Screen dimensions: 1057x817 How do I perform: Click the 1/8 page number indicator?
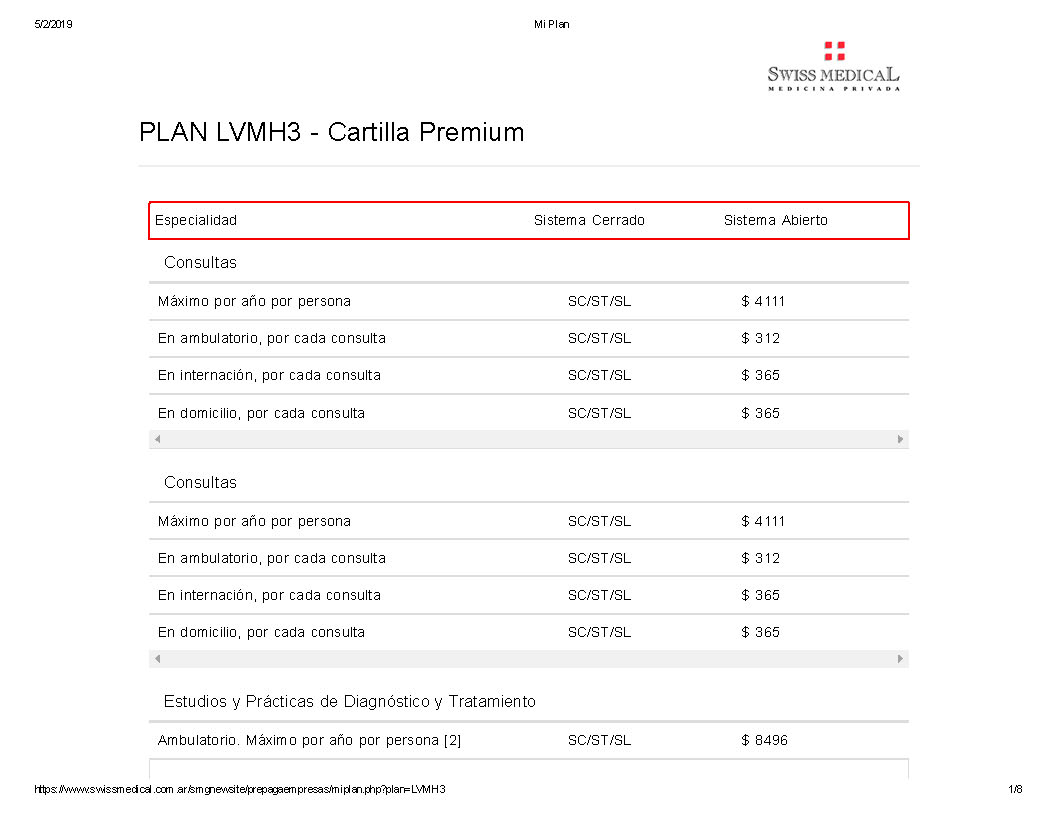tap(1015, 790)
